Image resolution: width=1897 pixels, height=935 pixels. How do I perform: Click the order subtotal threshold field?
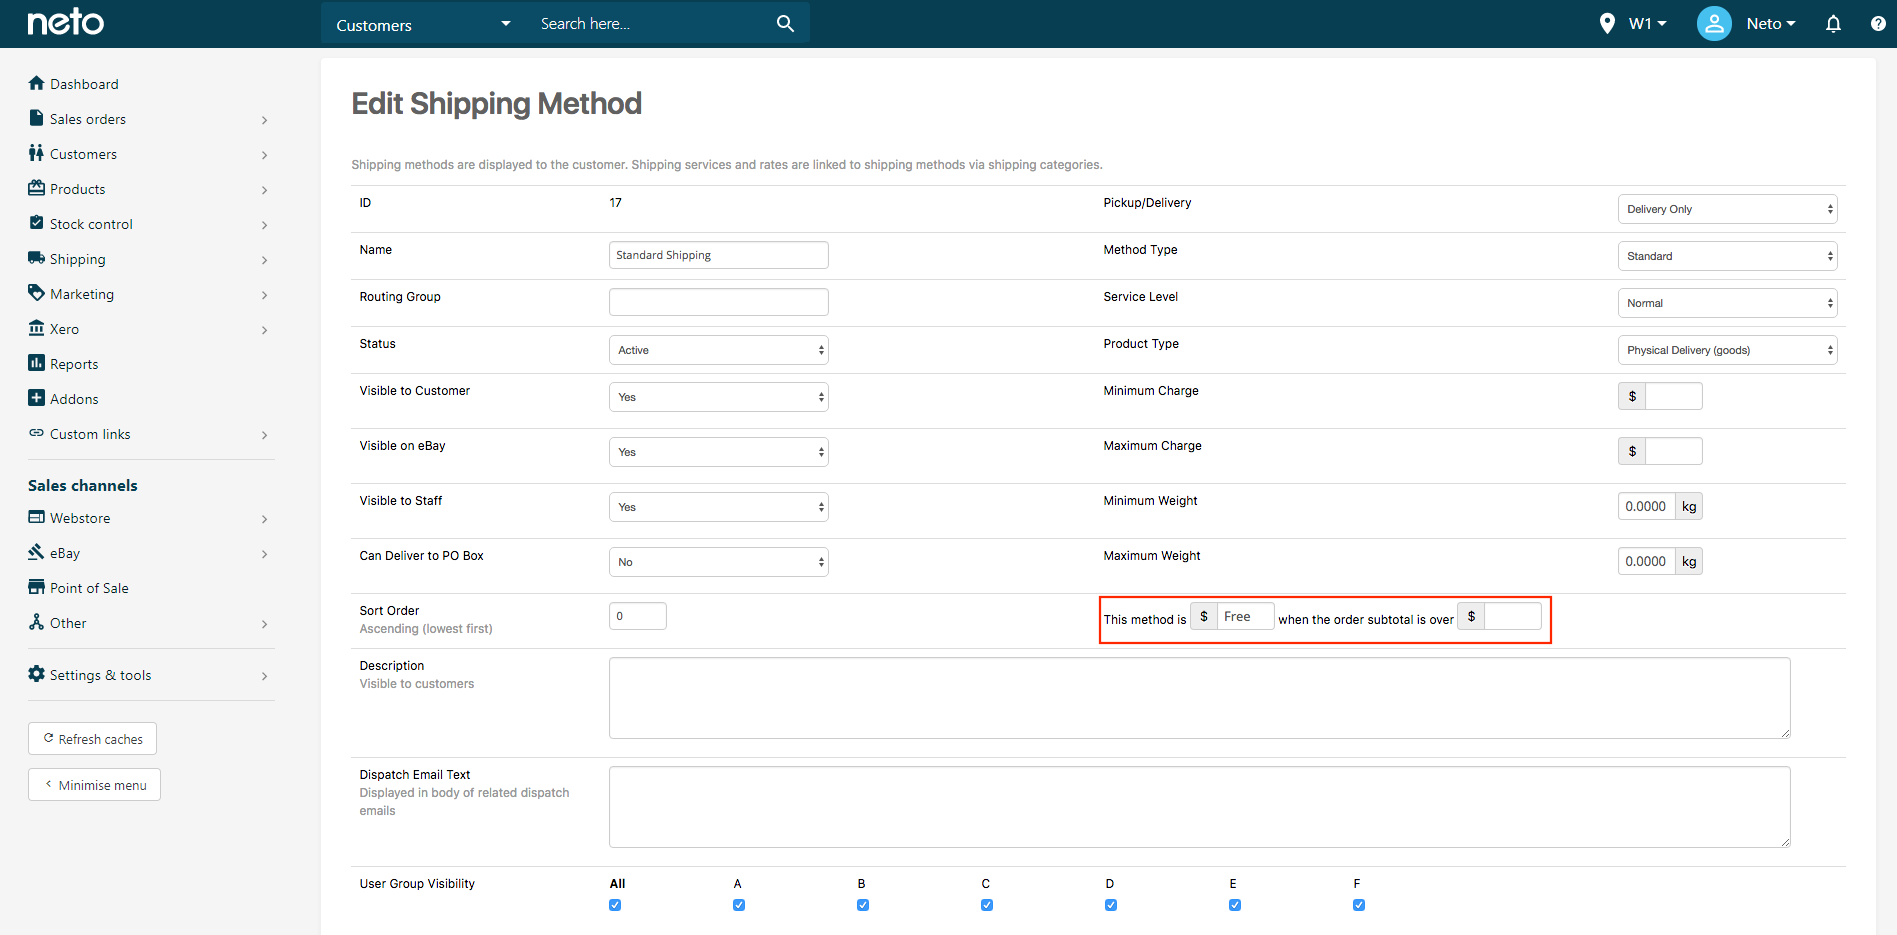click(x=1513, y=616)
